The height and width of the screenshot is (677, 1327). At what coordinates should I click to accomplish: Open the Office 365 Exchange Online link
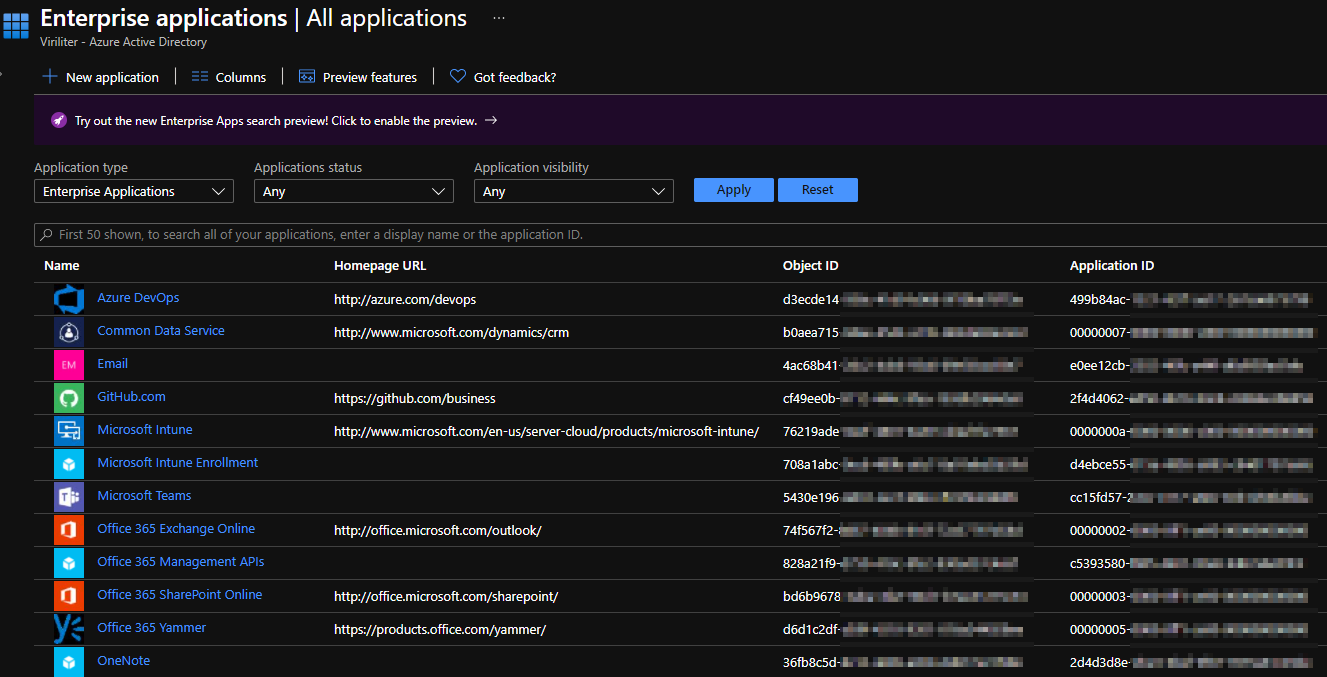176,529
